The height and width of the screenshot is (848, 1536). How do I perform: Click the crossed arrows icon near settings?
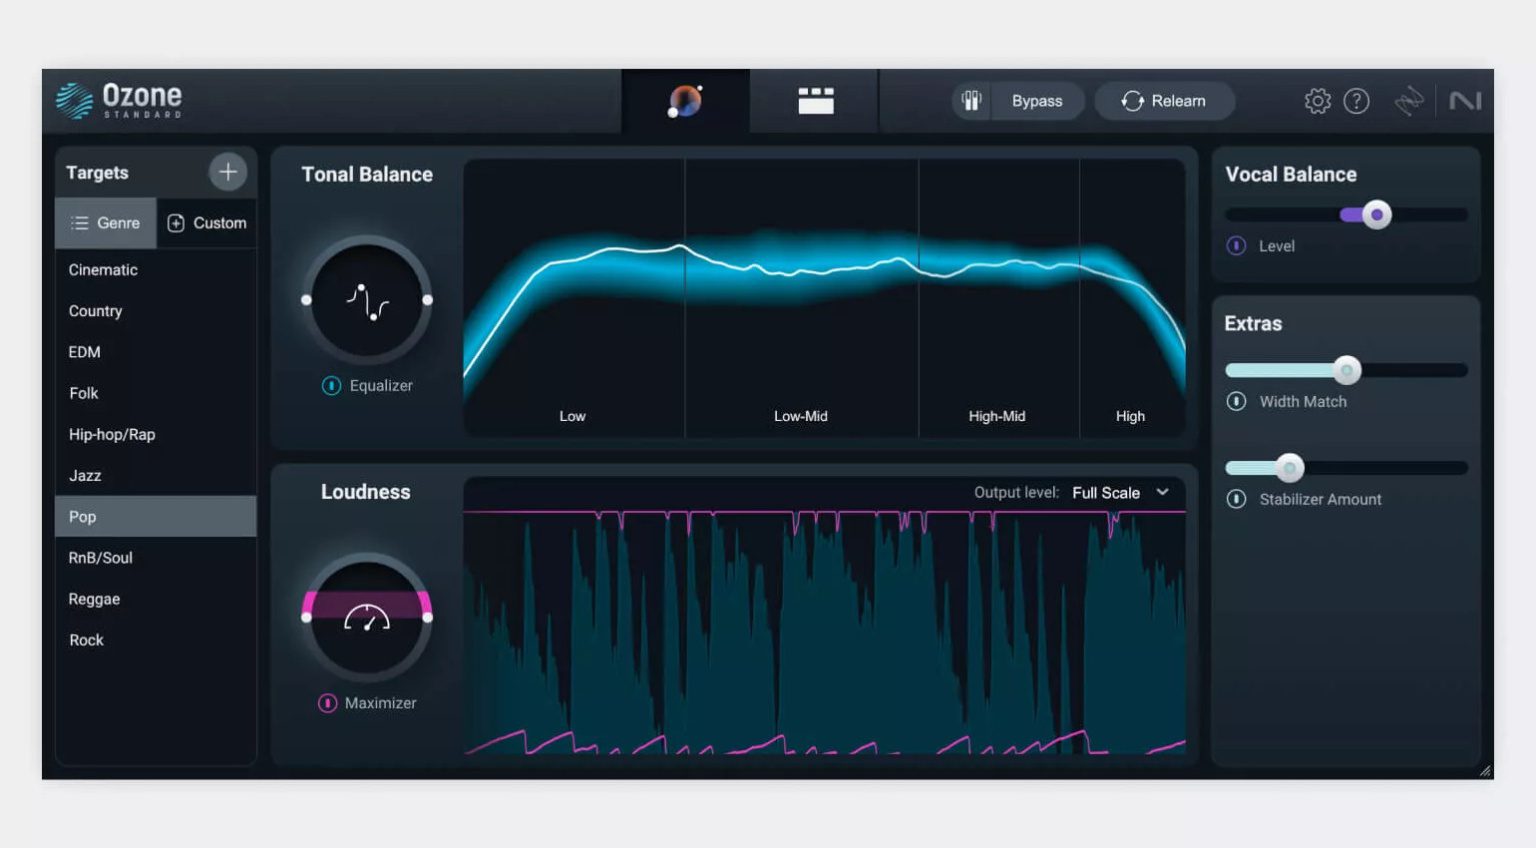coord(1409,101)
